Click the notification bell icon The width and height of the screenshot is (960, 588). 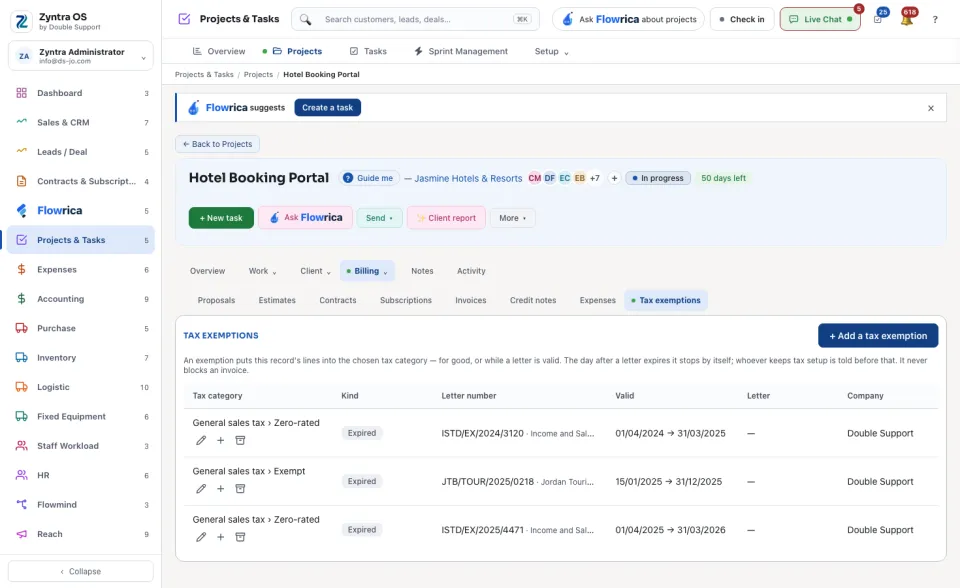[x=907, y=19]
